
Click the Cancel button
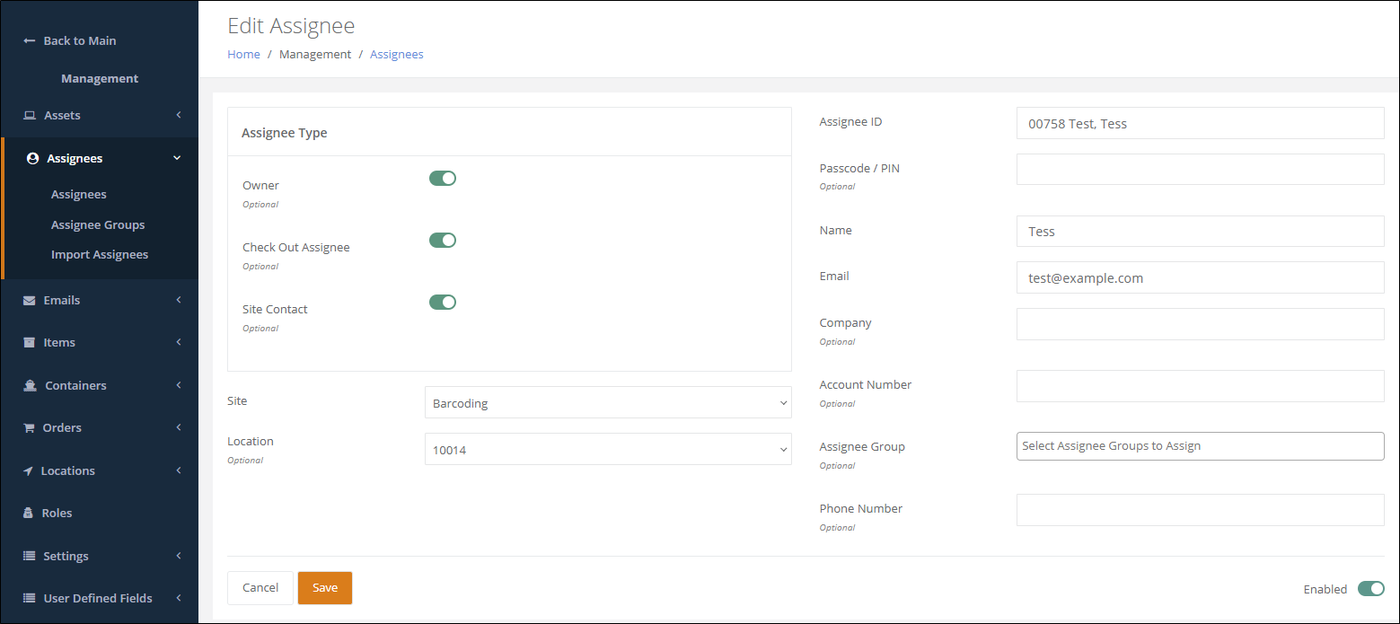[x=260, y=588]
